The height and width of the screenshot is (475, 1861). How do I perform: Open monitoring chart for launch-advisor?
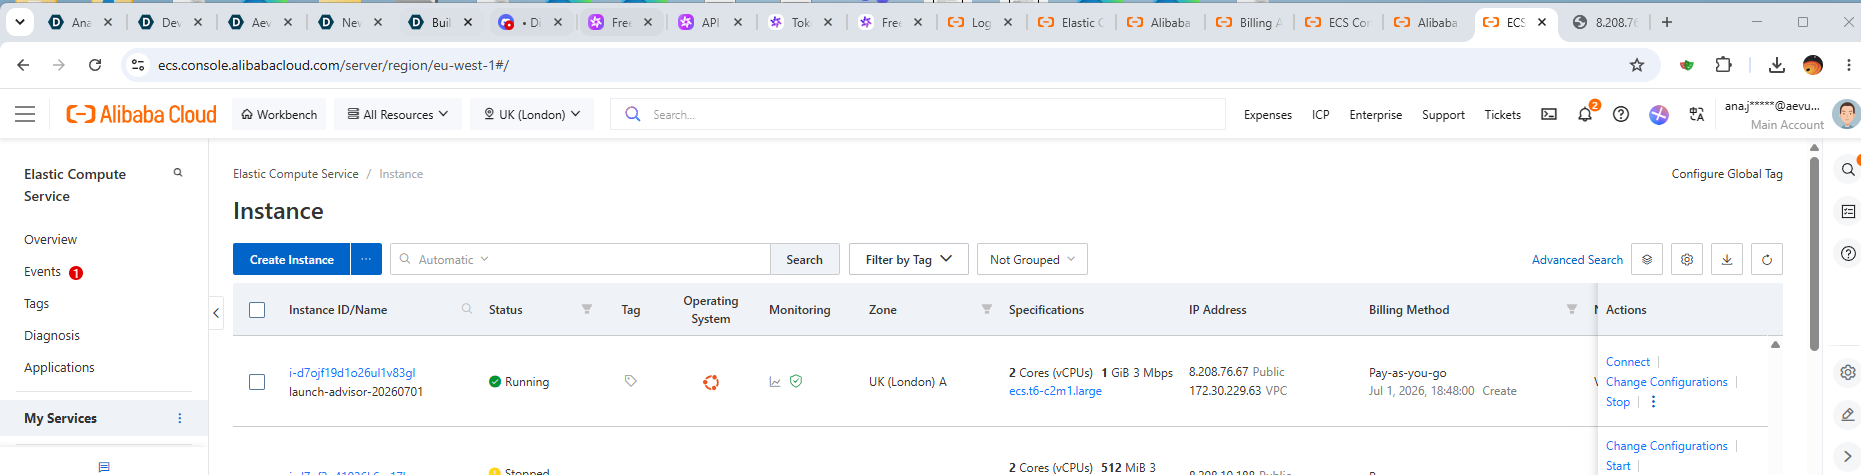775,382
